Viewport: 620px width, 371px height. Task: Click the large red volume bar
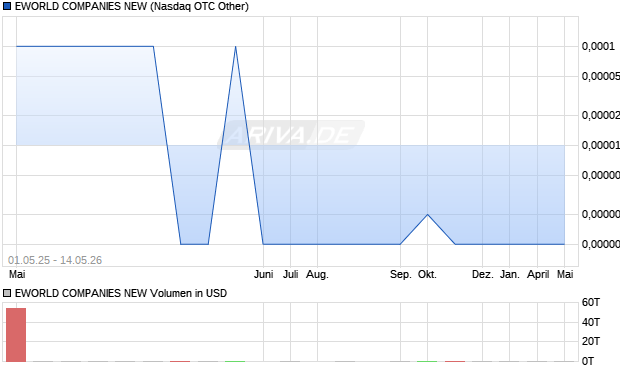(16, 335)
